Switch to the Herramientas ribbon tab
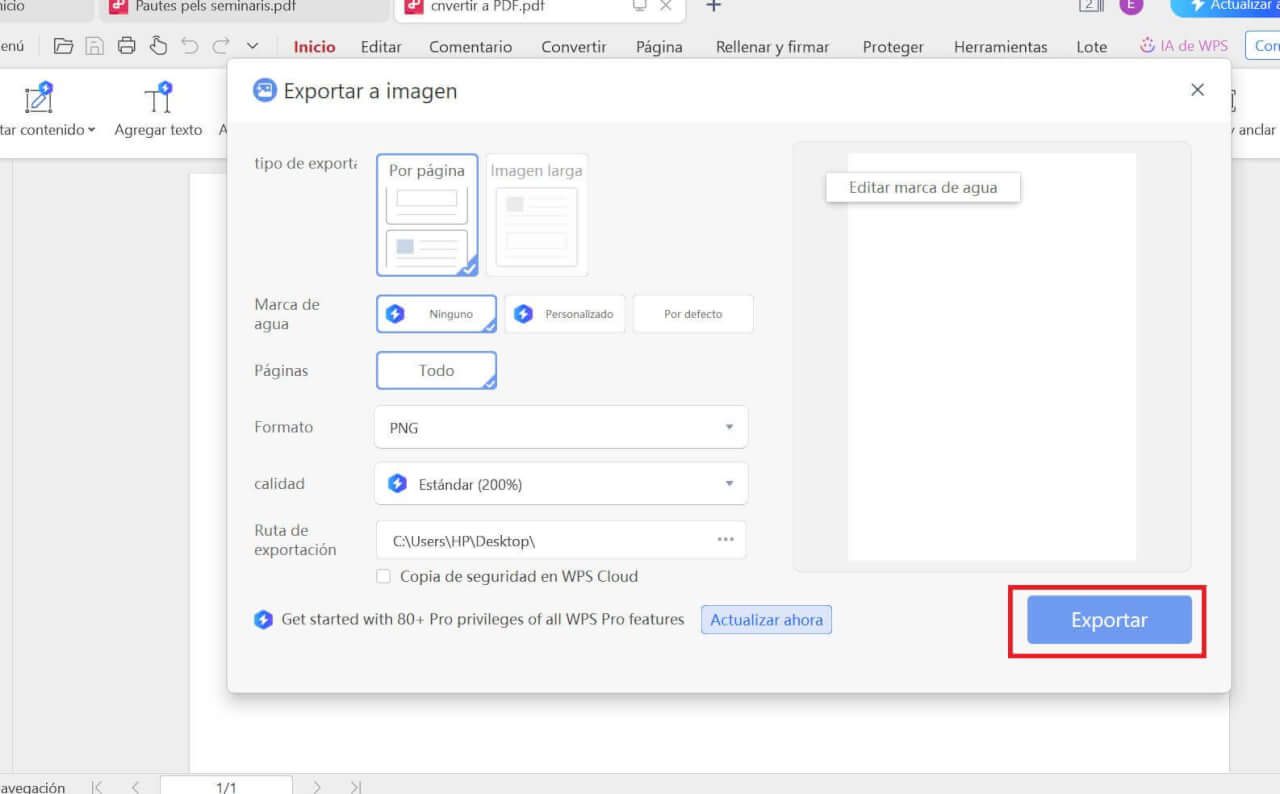 pyautogui.click(x=999, y=46)
